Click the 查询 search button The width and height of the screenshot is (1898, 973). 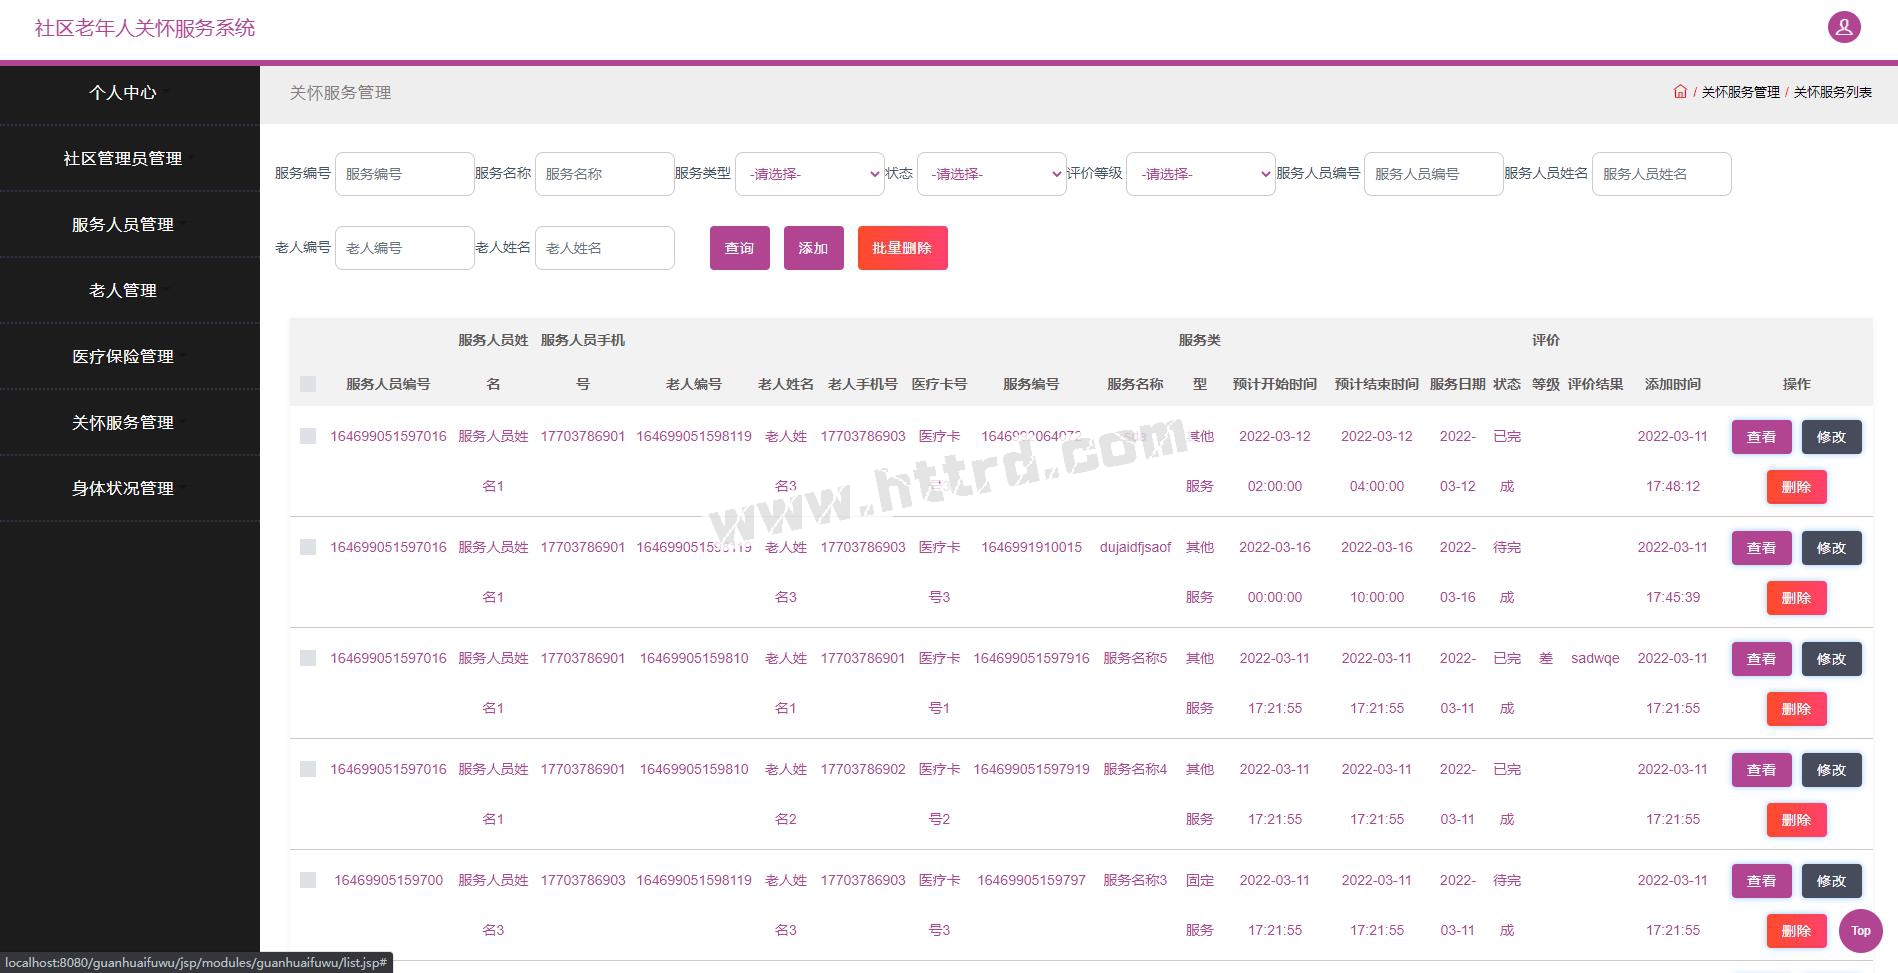[740, 248]
